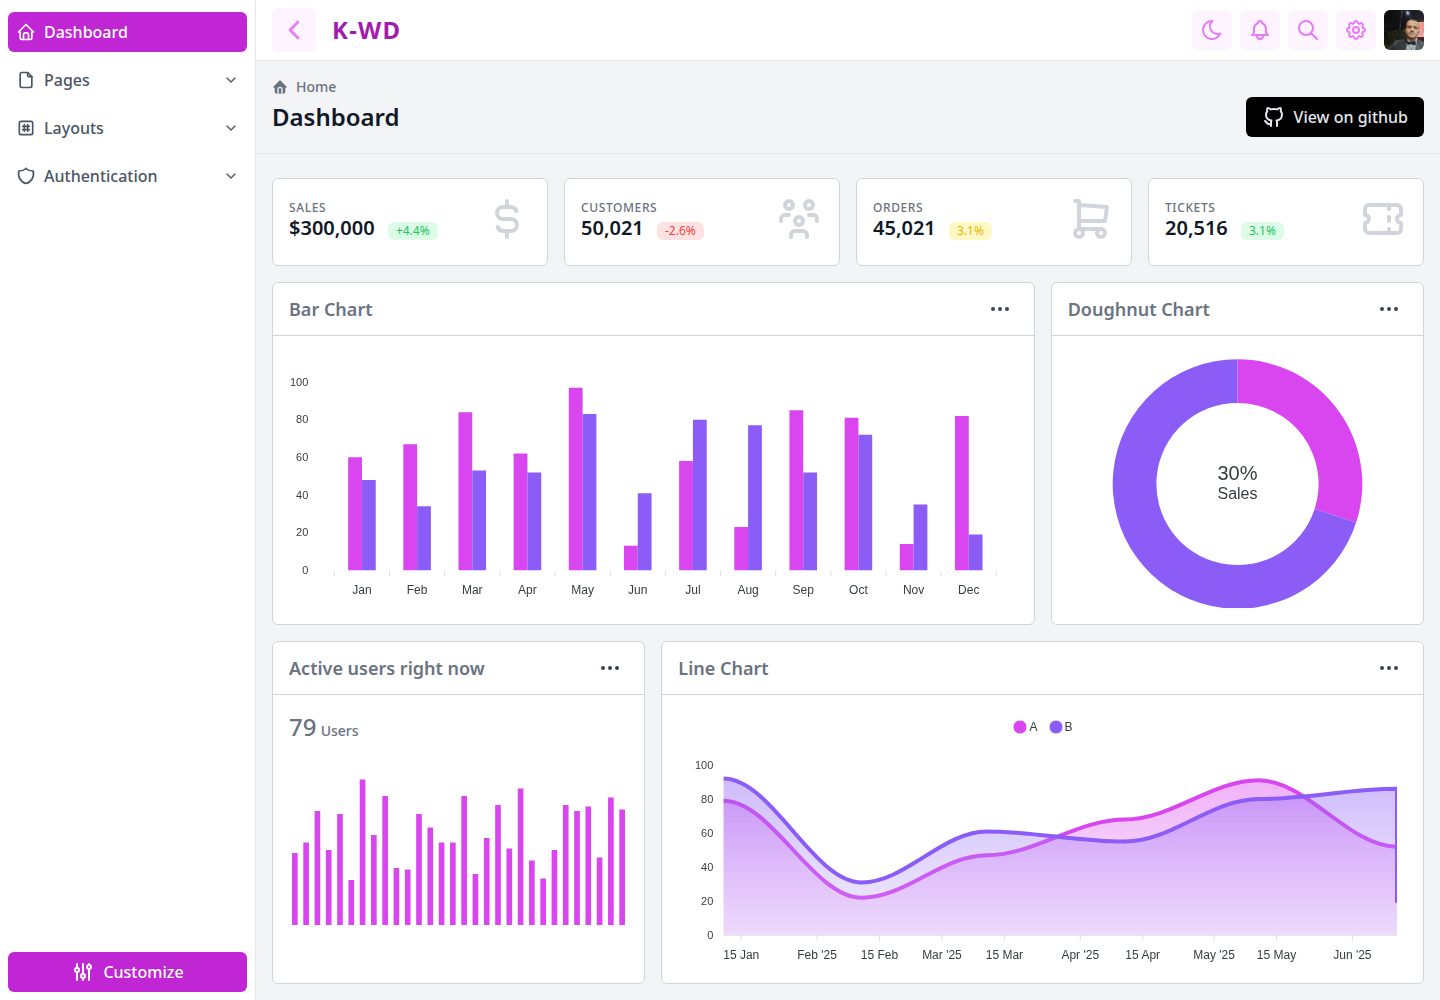The width and height of the screenshot is (1440, 1000).
Task: Click the Home breadcrumb icon
Action: (x=280, y=87)
